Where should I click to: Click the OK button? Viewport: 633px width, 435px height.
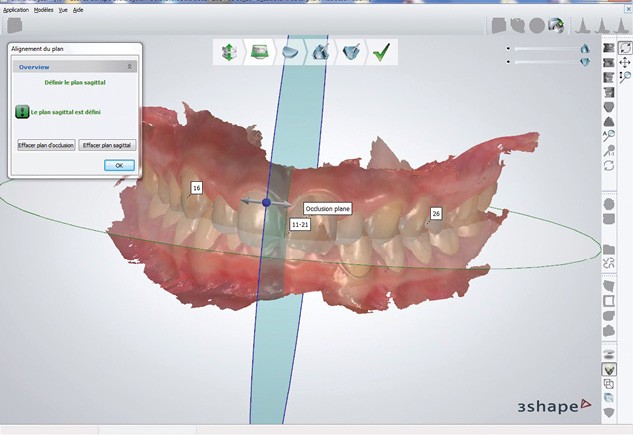tap(118, 165)
